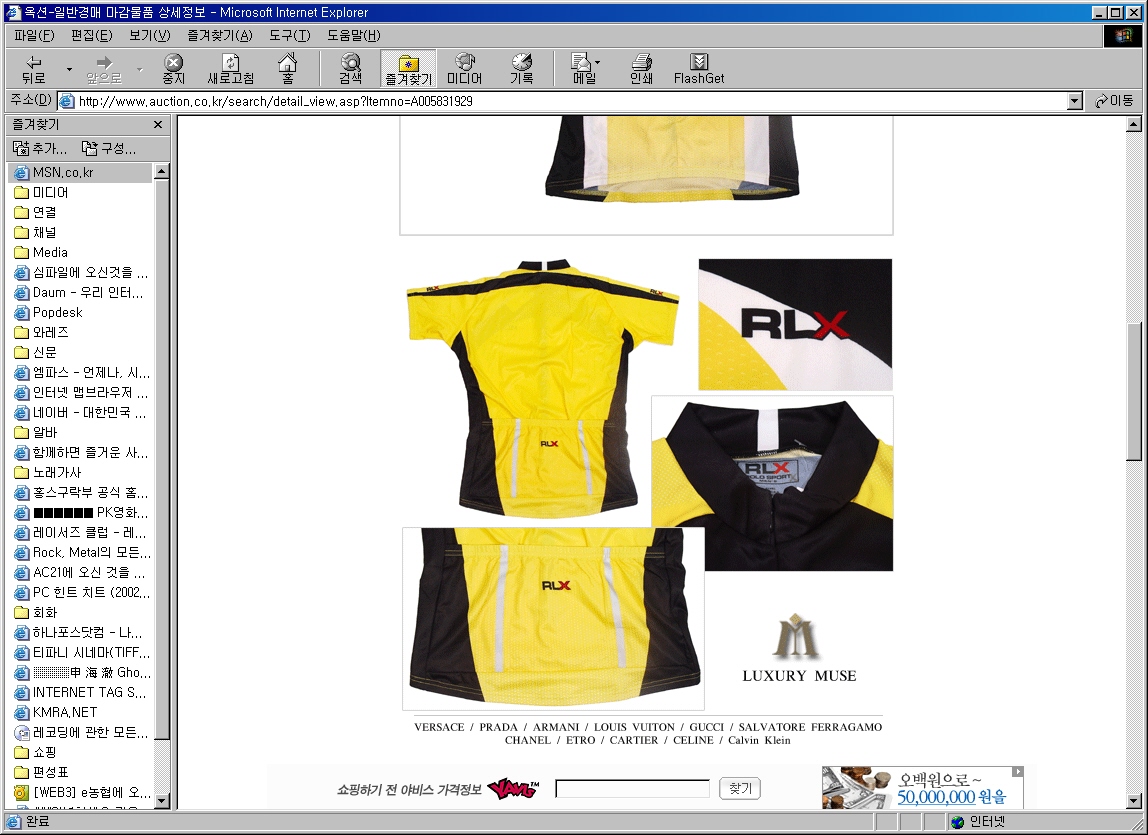Click the 찾기 price search button
This screenshot has width=1148, height=835.
pyautogui.click(x=739, y=788)
